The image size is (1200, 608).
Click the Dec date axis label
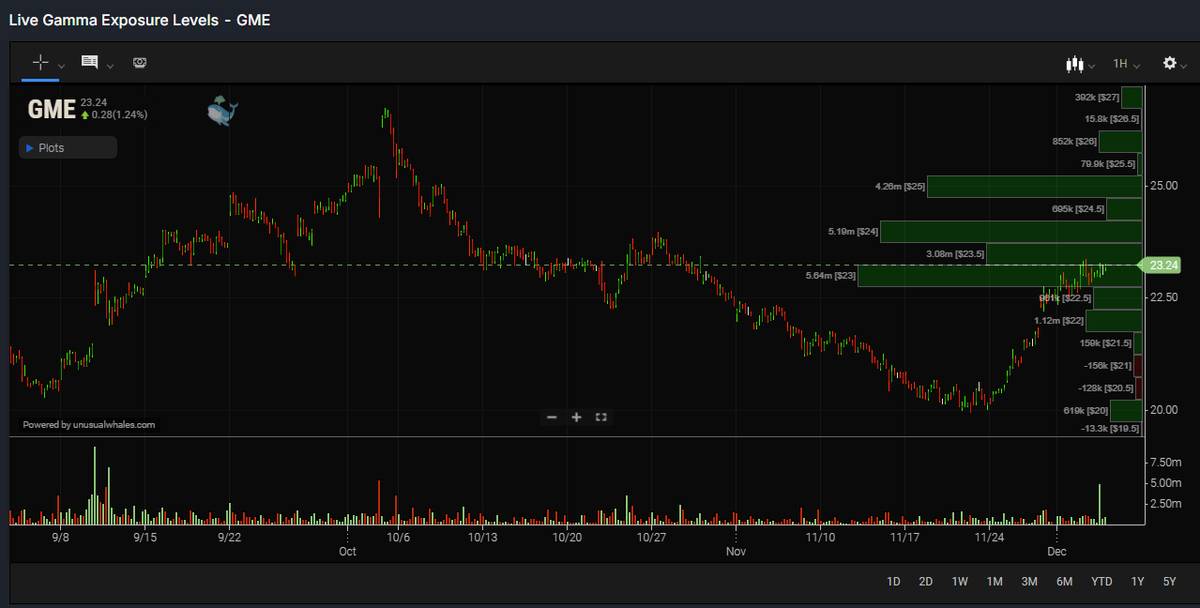(1057, 551)
